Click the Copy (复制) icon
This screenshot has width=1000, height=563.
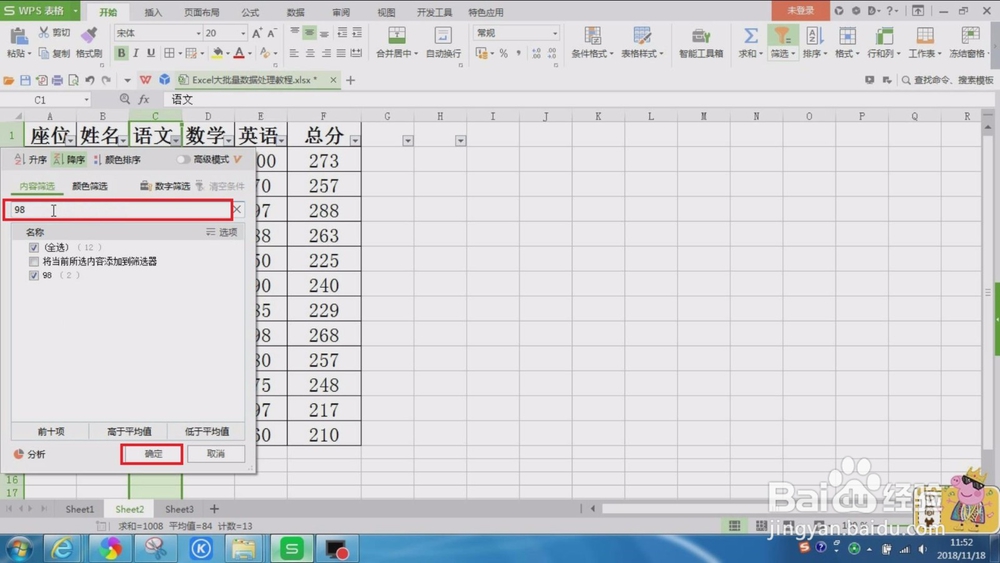pos(44,53)
